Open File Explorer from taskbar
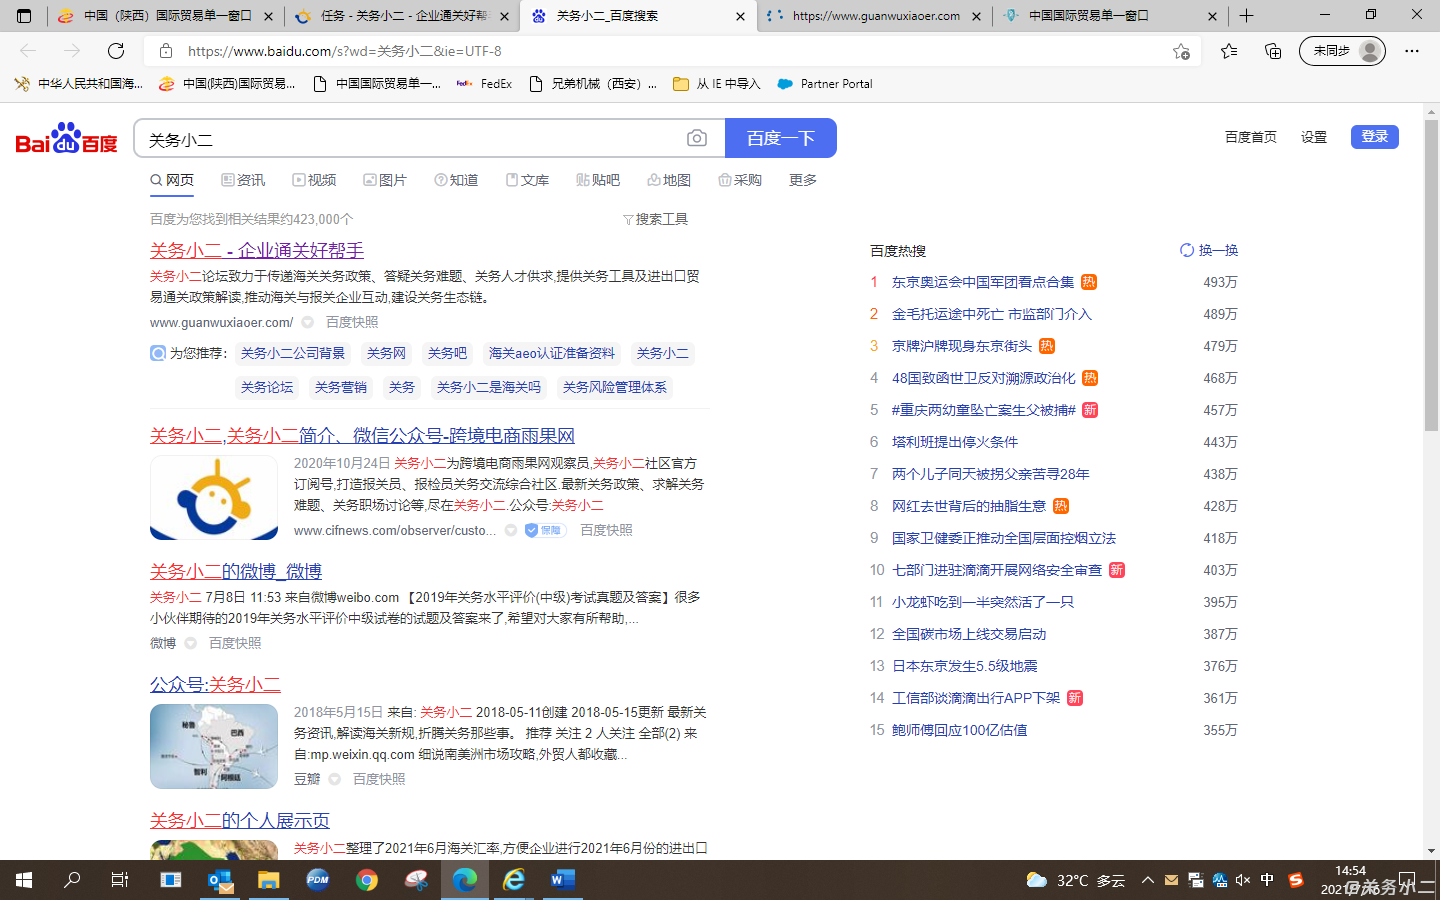Screen dimensions: 1440x900 coord(269,880)
